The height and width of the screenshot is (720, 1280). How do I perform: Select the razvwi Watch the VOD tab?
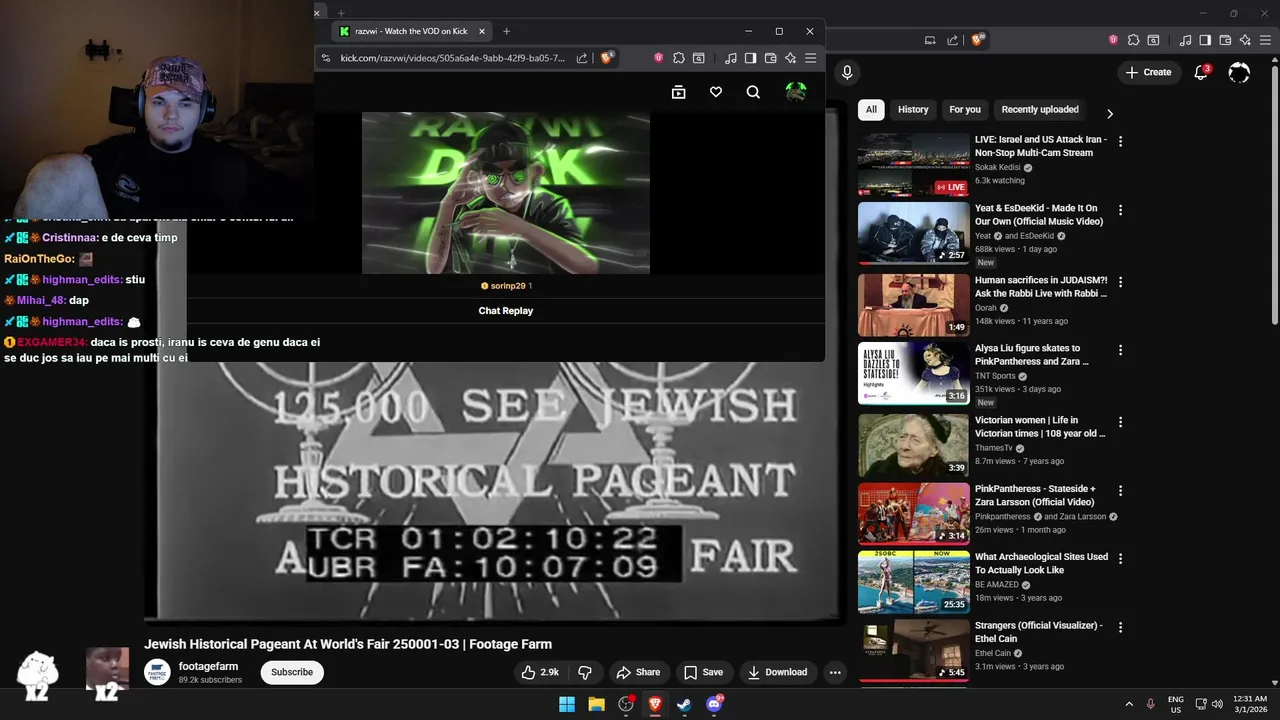411,31
